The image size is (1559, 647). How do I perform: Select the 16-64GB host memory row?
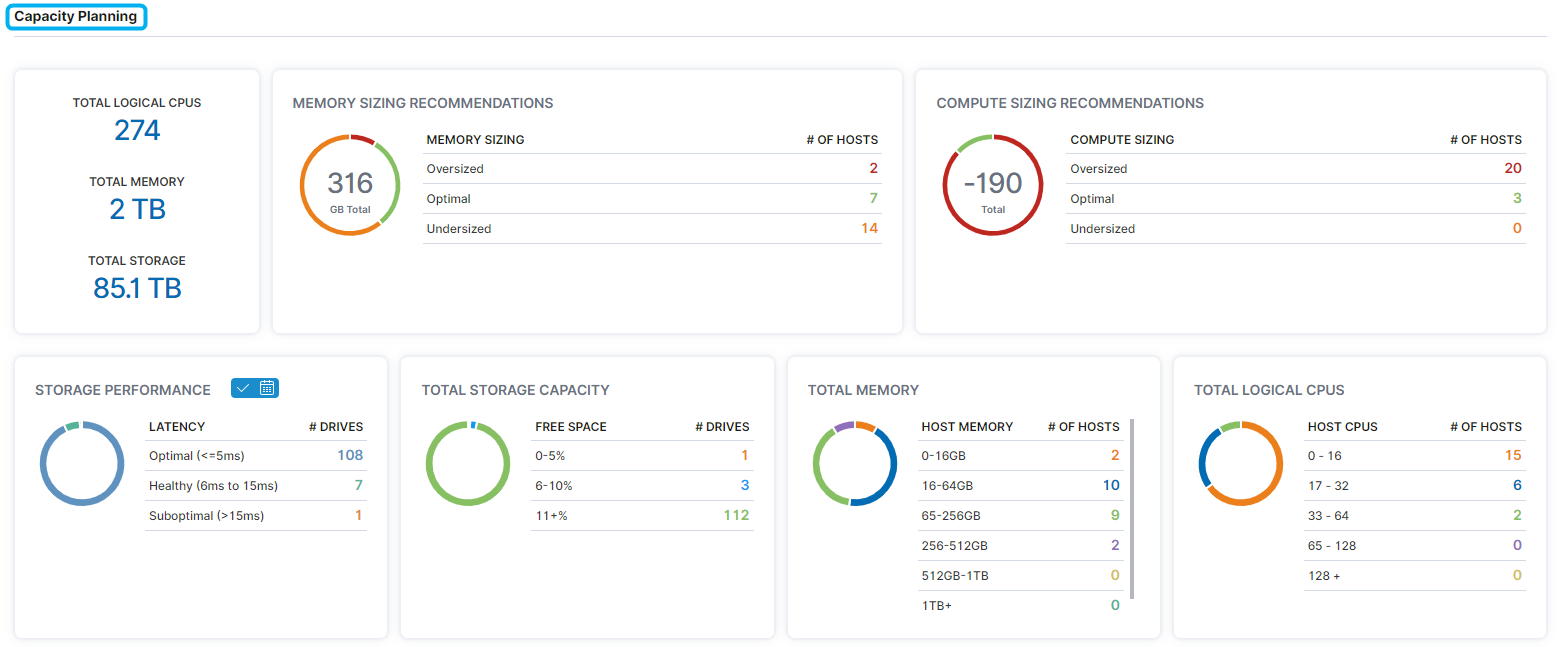(1020, 486)
